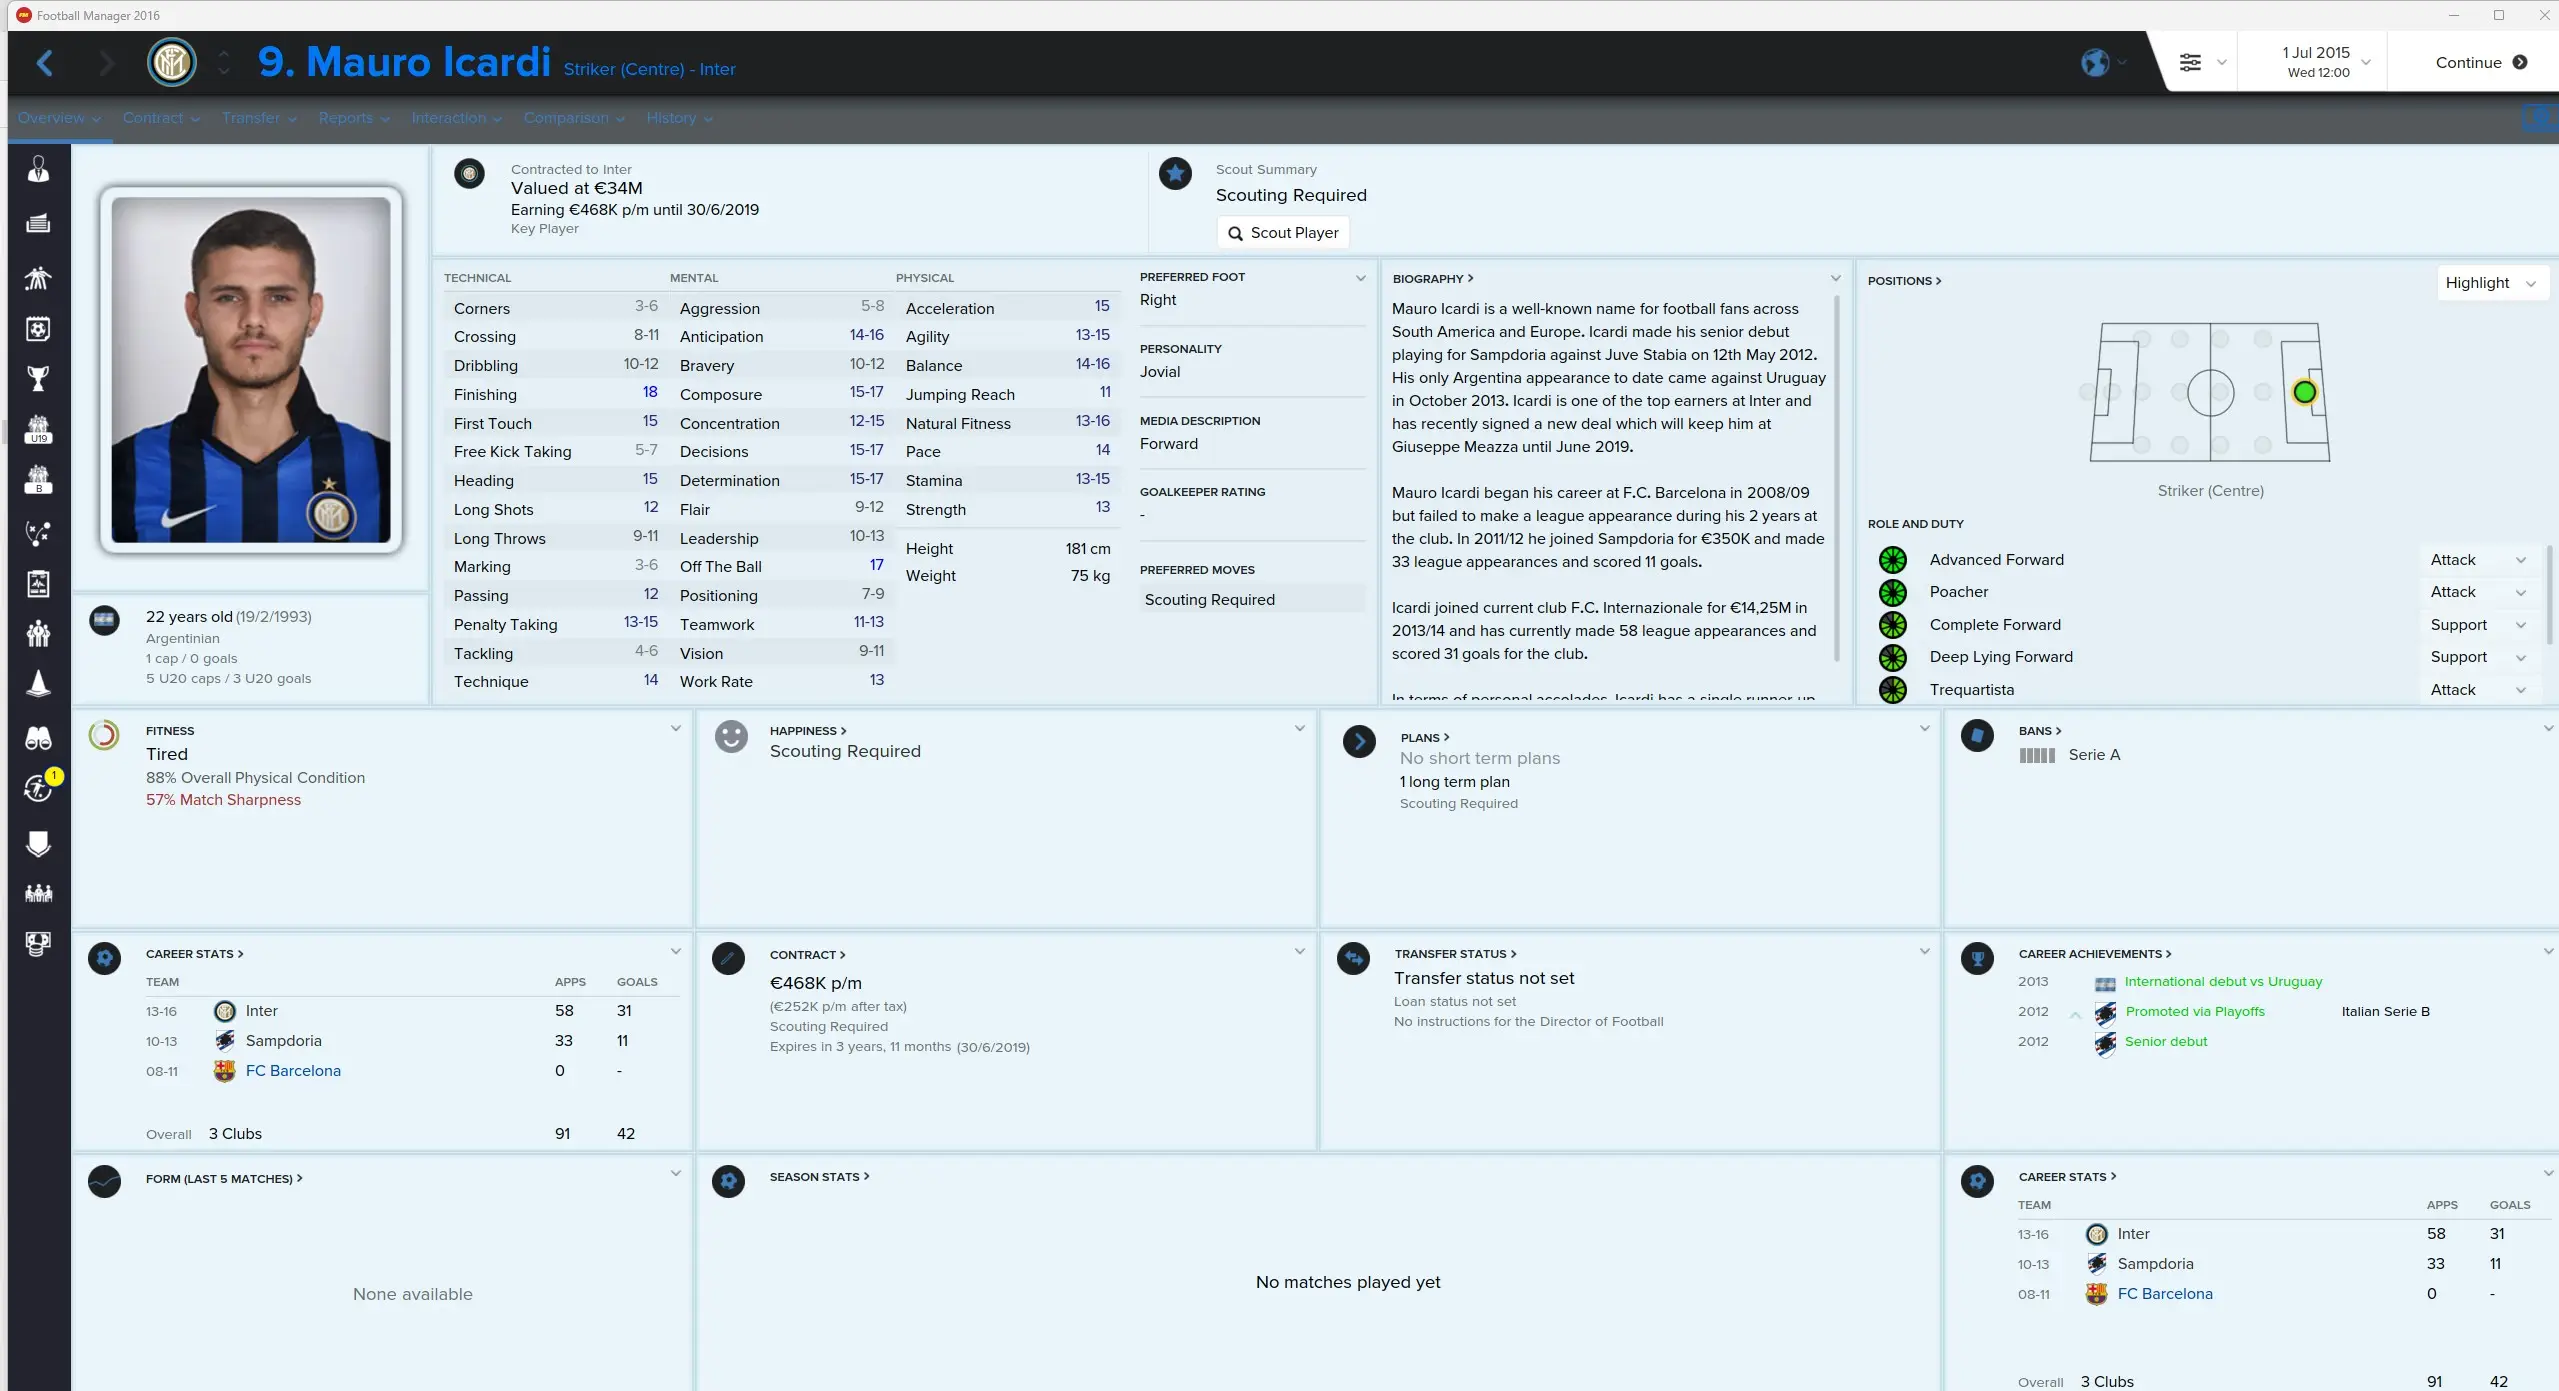Click the Continue button
This screenshot has width=2559, height=1391.
pos(2481,62)
